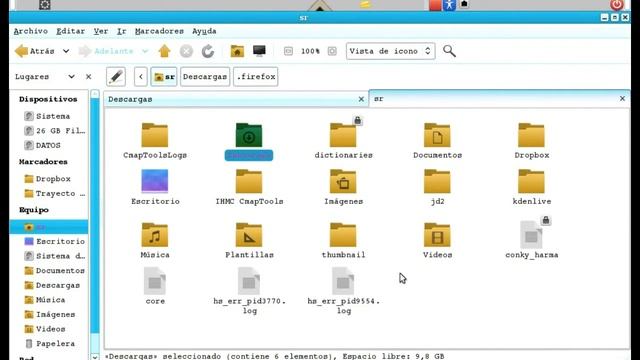Open the Ver menu
Screen dimensions: 640x360
(101, 31)
